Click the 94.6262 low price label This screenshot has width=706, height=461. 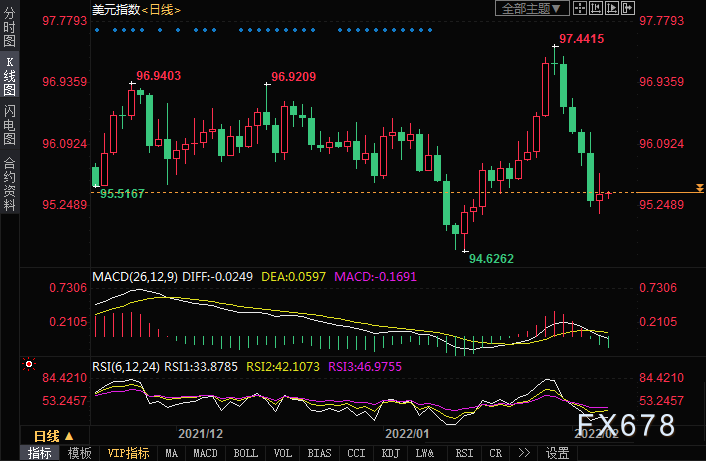[491, 259]
